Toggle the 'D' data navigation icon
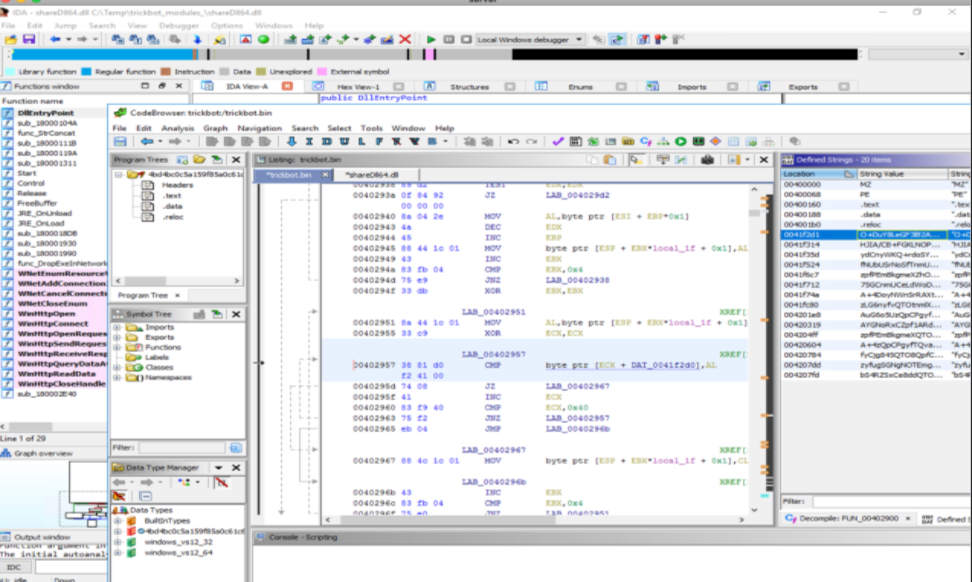Screen dimensions: 972x582 click(x=327, y=142)
